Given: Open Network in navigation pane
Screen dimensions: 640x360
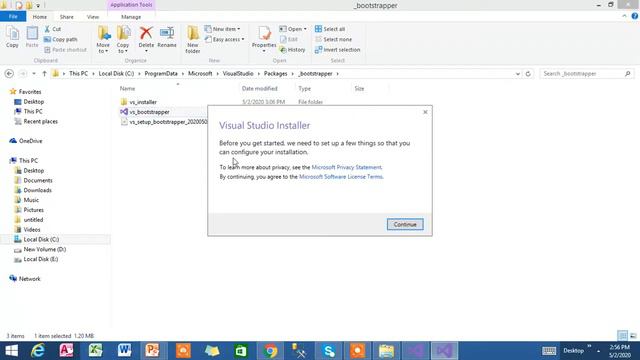Looking at the screenshot, I should click(x=29, y=279).
